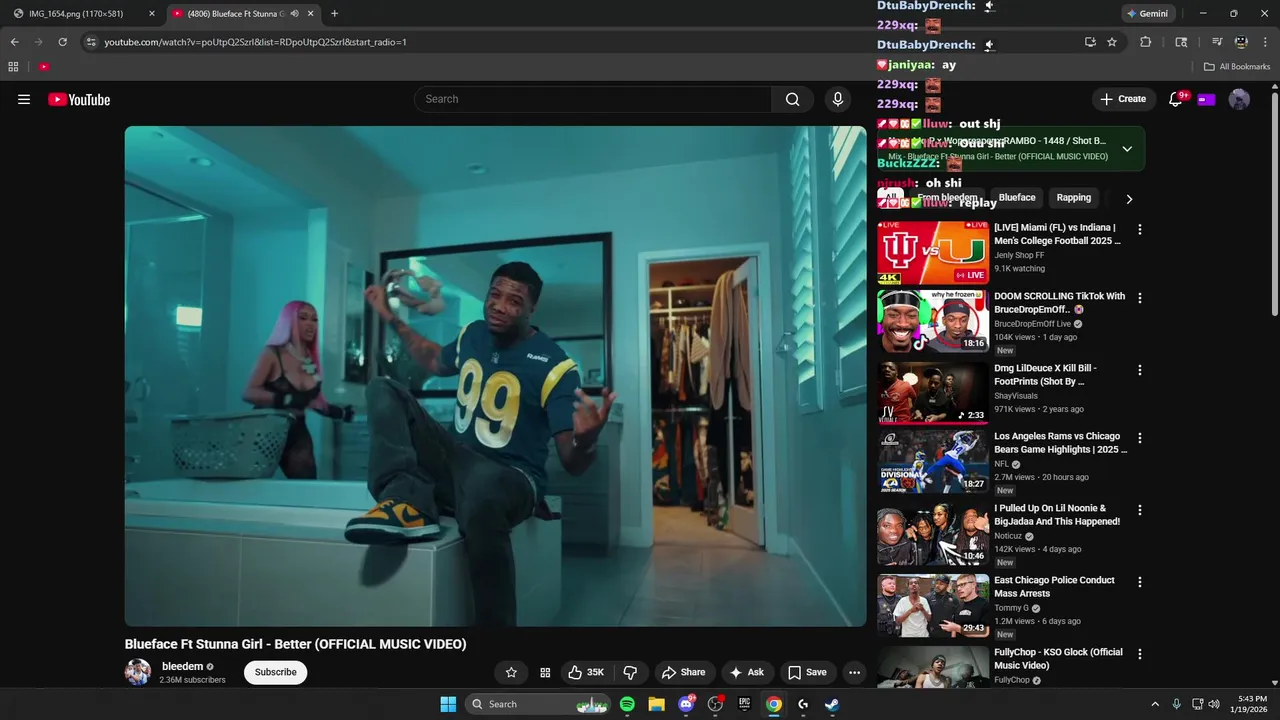The height and width of the screenshot is (720, 1280).
Task: Open options for Lil Noonie video
Action: click(1139, 510)
